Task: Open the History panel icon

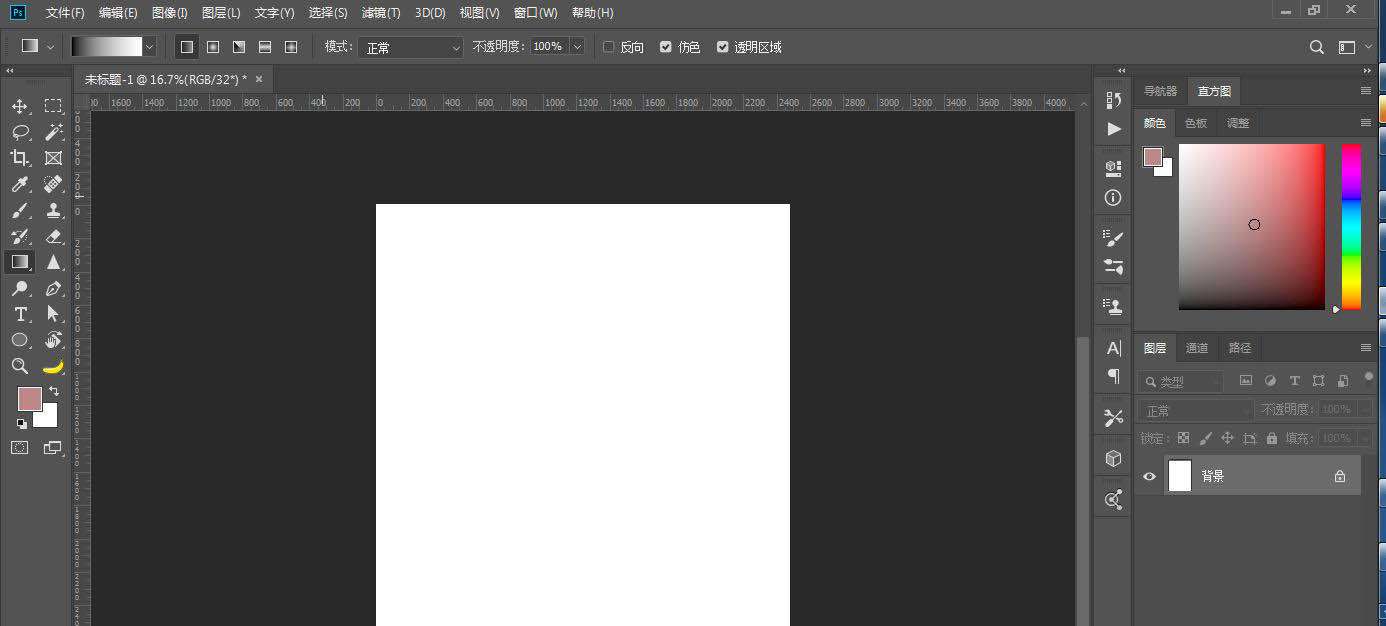Action: (1113, 100)
